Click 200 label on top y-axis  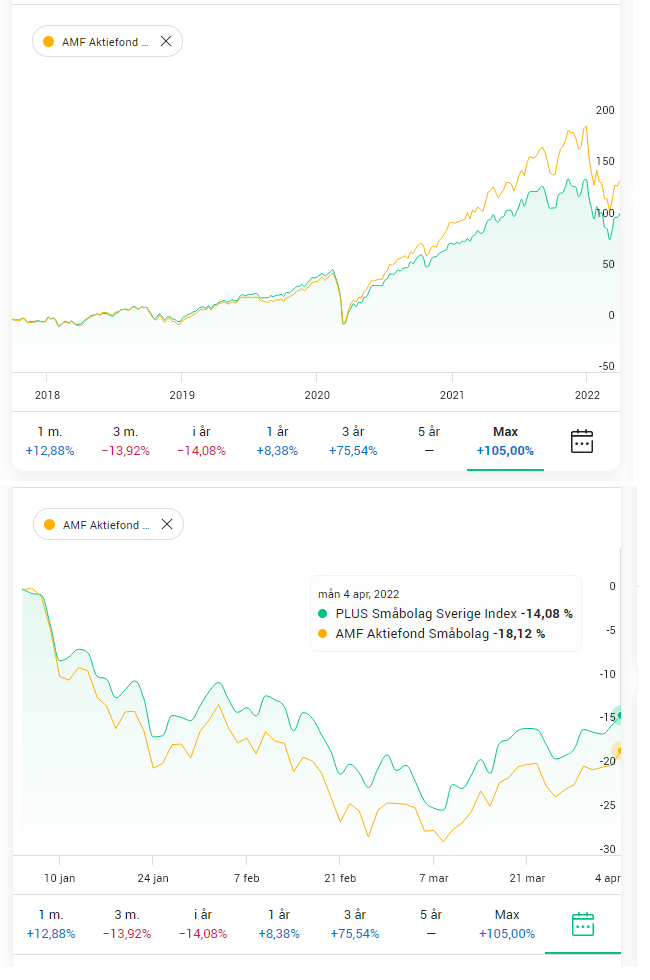[x=605, y=110]
